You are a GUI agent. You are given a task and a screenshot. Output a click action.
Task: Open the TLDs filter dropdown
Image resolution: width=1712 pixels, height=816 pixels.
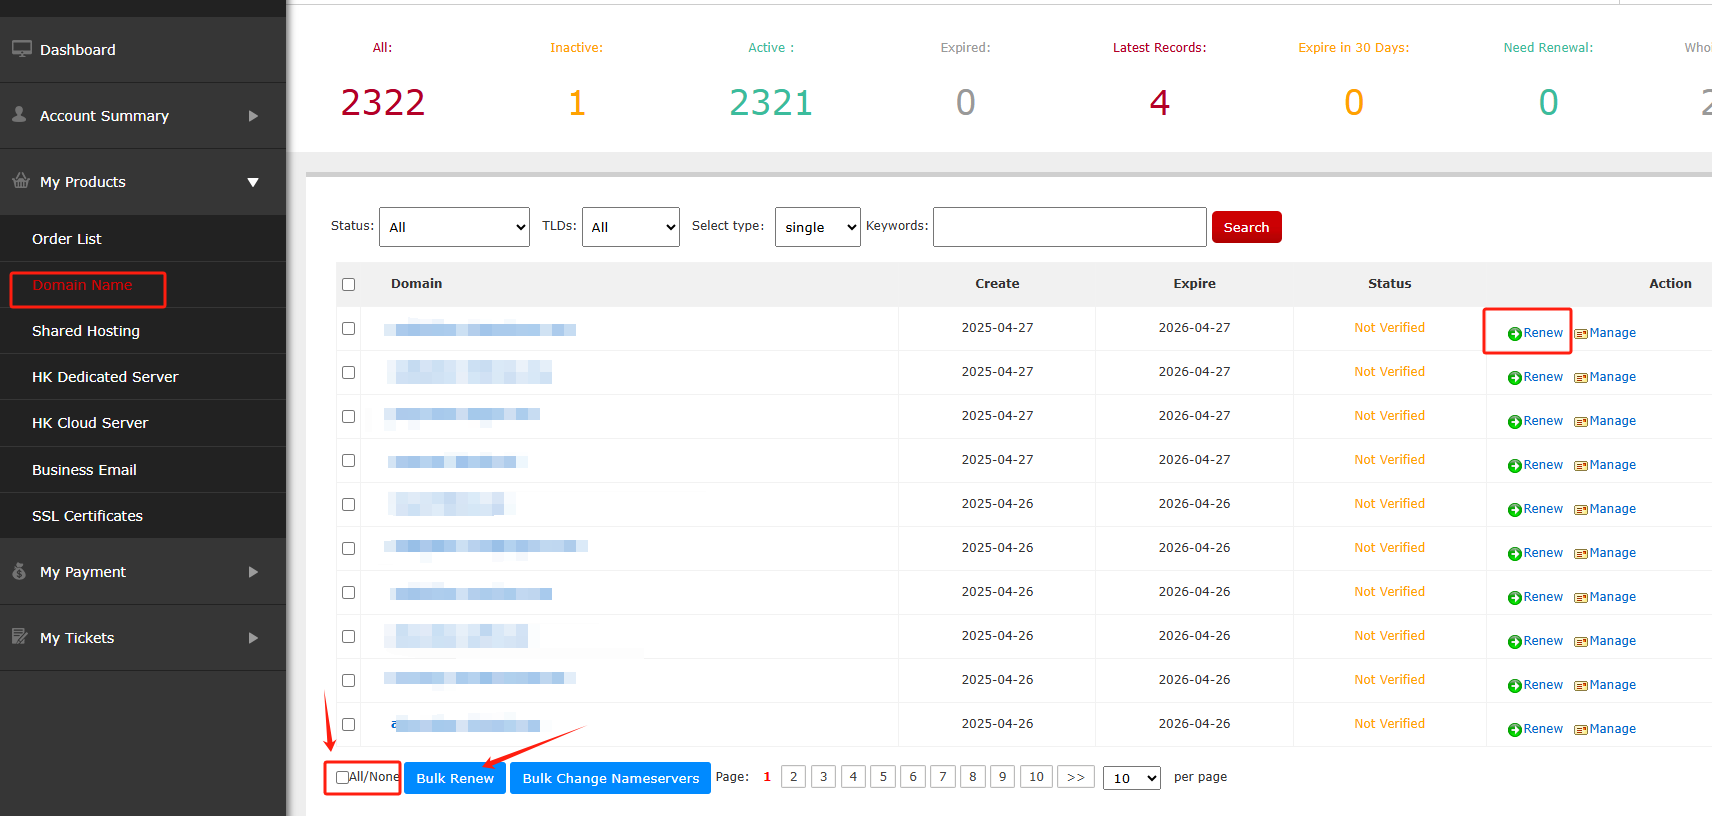coord(630,227)
